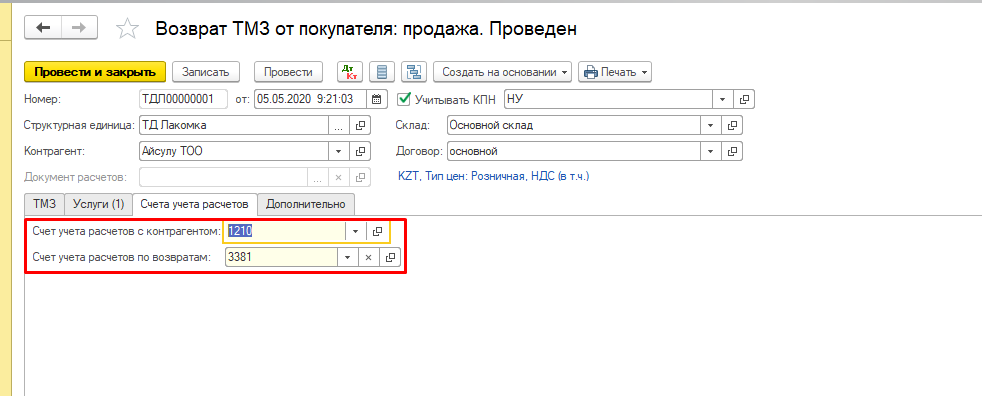
Task: Open НУ field value with open button
Action: pyautogui.click(x=745, y=99)
